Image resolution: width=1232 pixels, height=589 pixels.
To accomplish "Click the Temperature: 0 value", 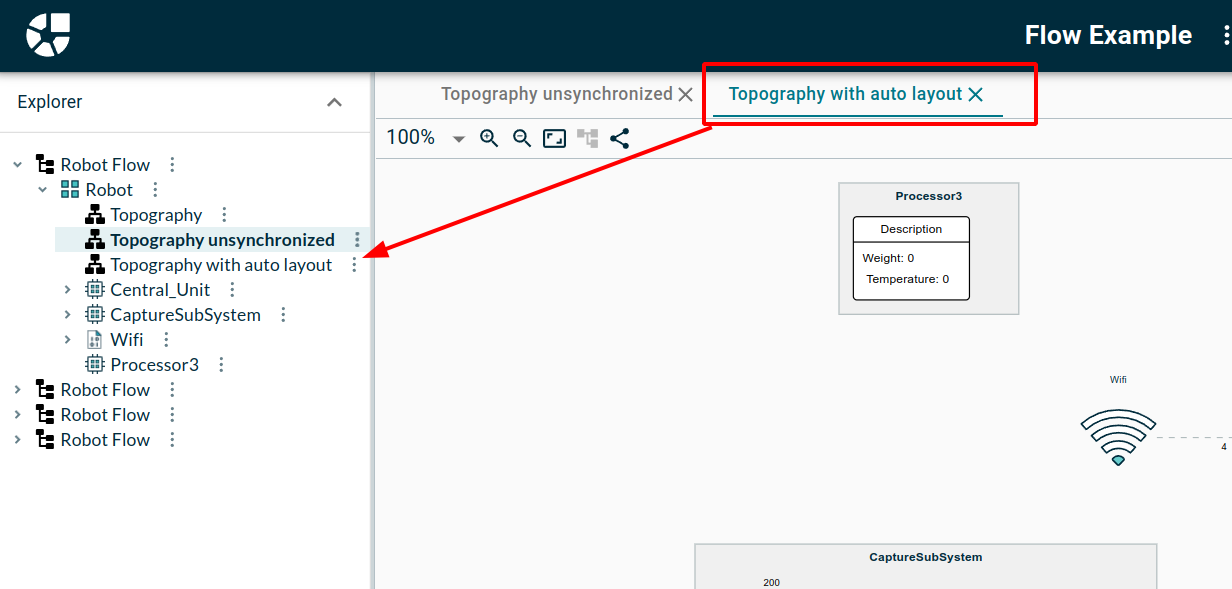I will point(908,279).
